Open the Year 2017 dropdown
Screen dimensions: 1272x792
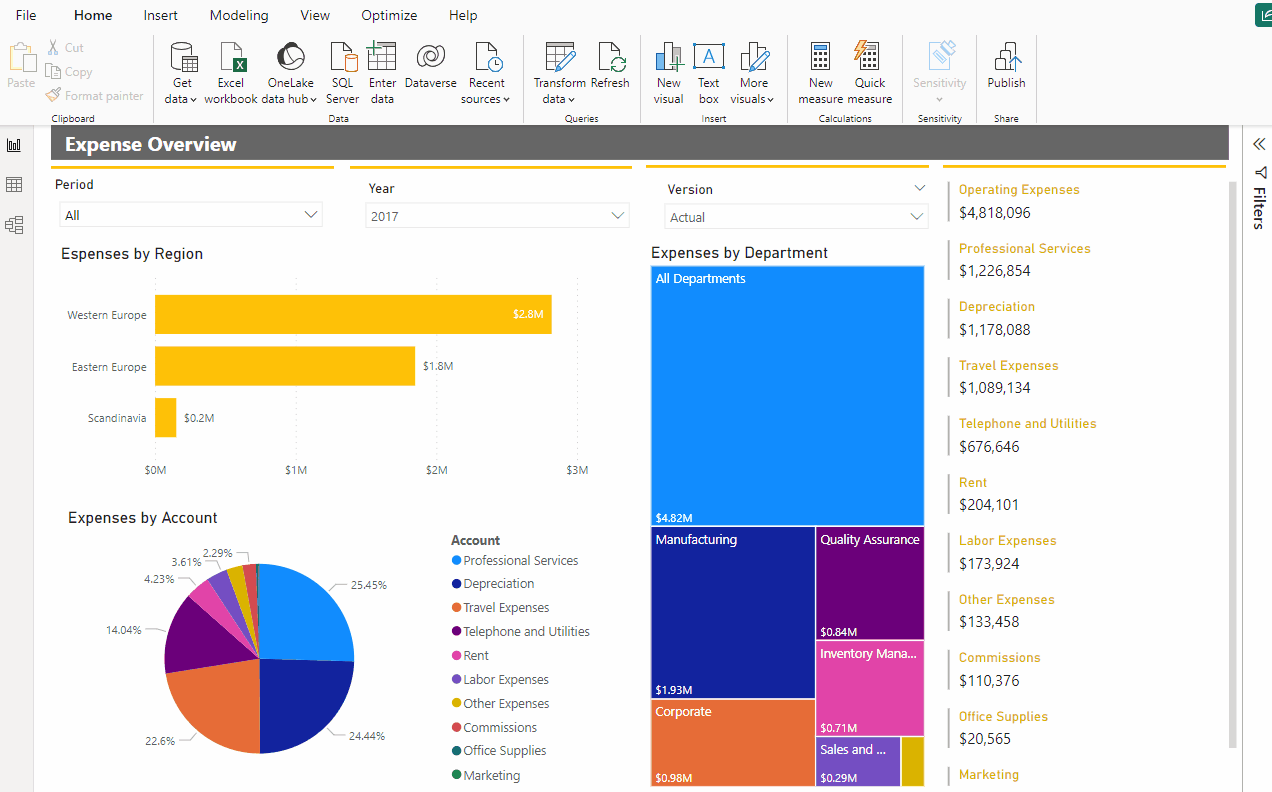618,215
